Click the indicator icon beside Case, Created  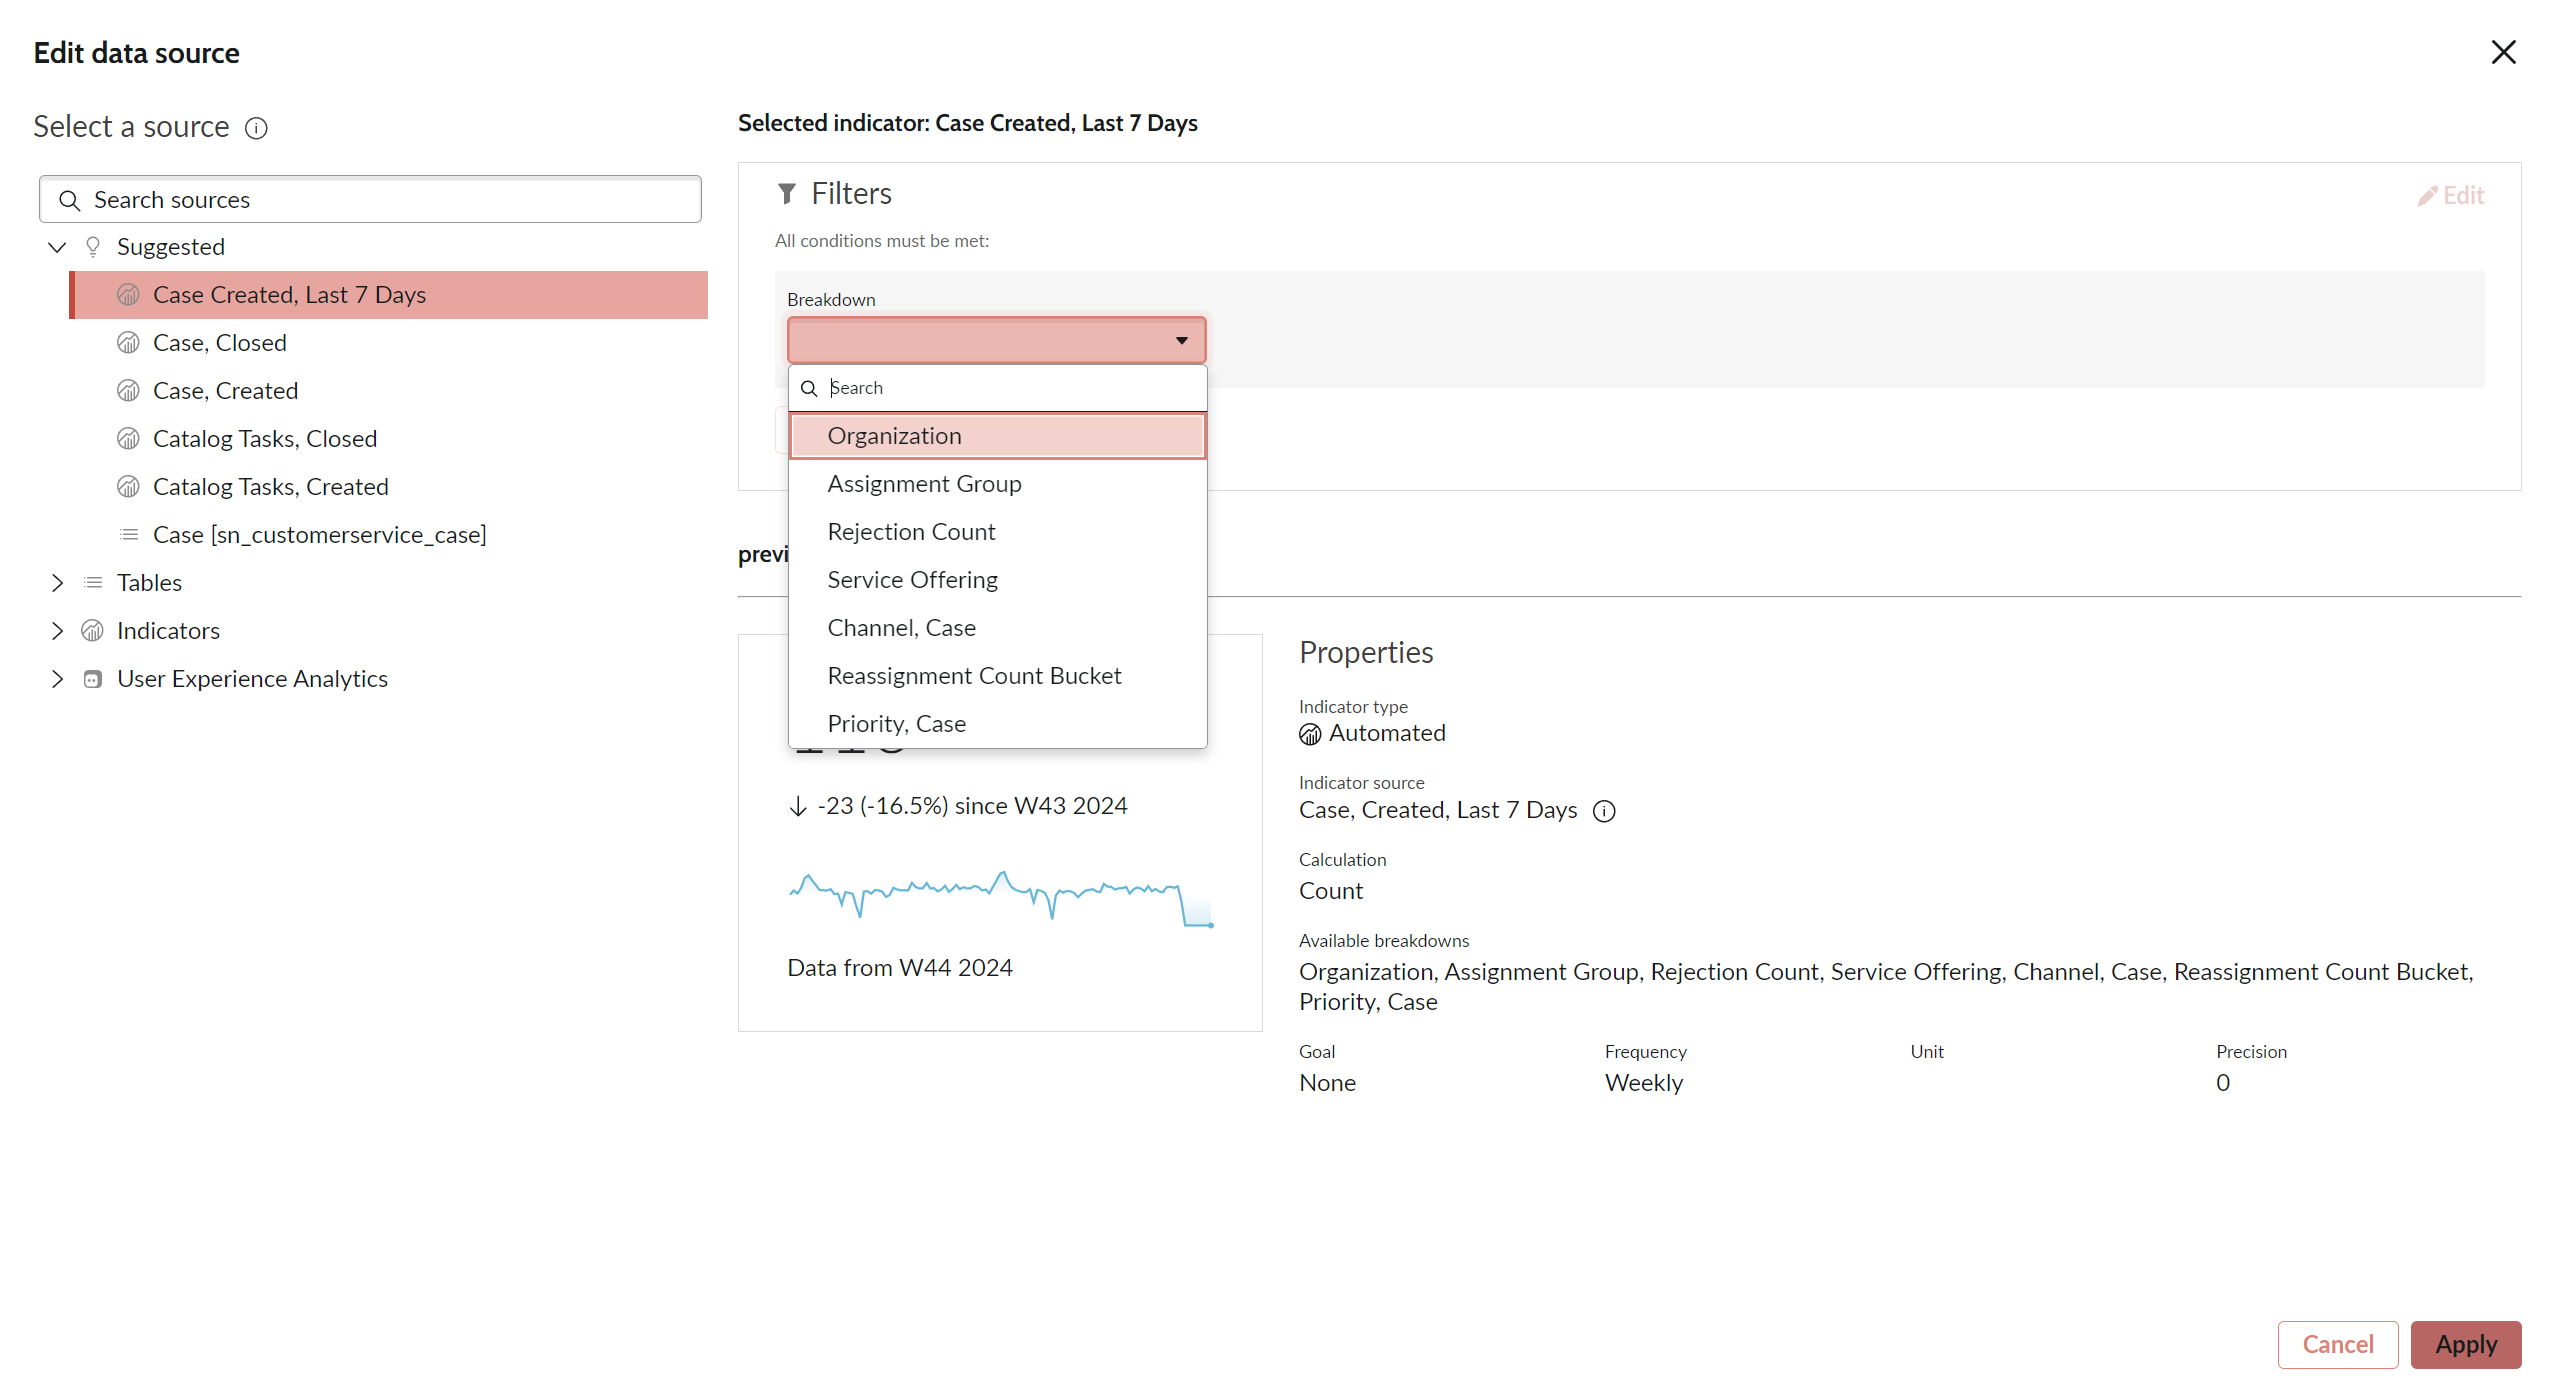[x=128, y=391]
